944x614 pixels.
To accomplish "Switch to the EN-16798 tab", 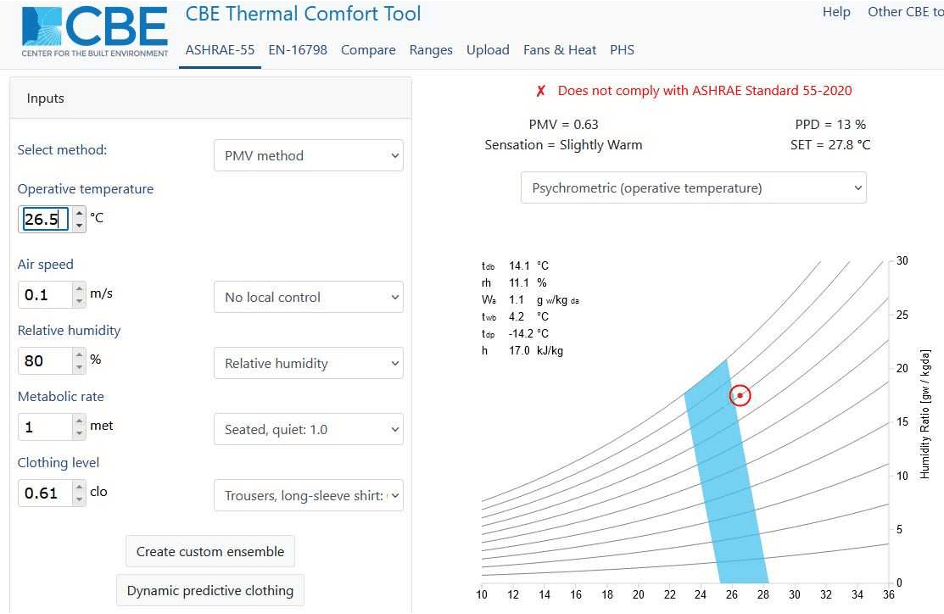I will (297, 50).
